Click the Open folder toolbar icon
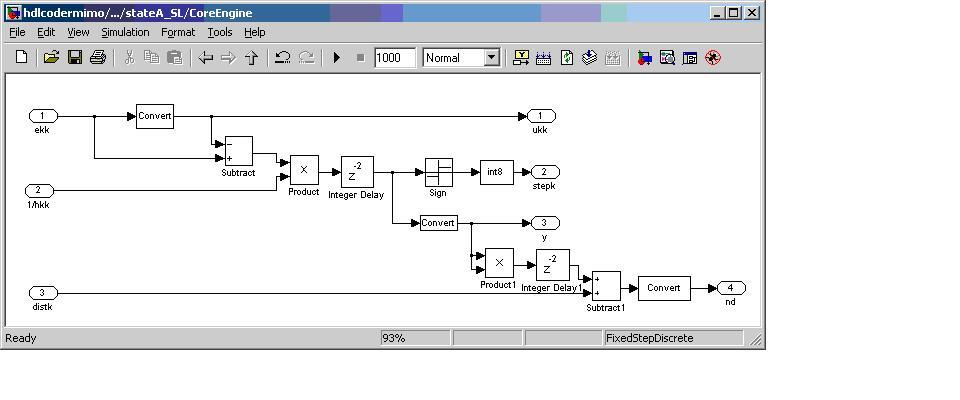 click(x=51, y=58)
